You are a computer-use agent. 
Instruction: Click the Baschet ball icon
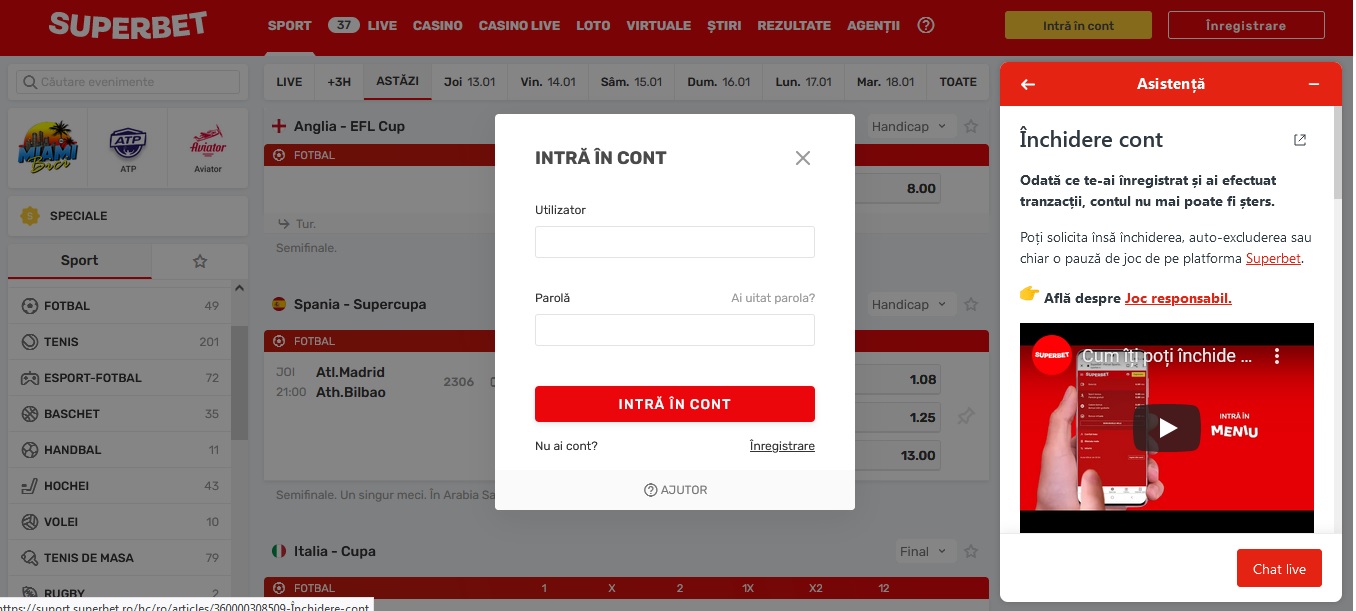[28, 414]
